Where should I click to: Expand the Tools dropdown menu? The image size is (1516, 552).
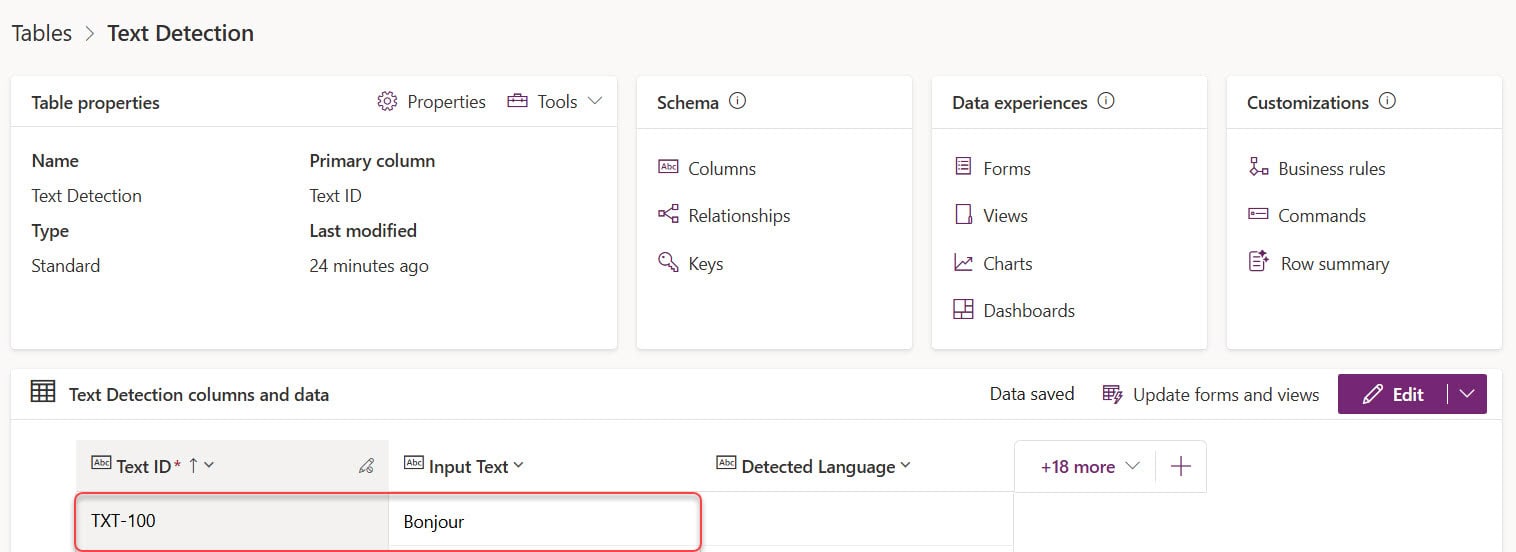(554, 102)
